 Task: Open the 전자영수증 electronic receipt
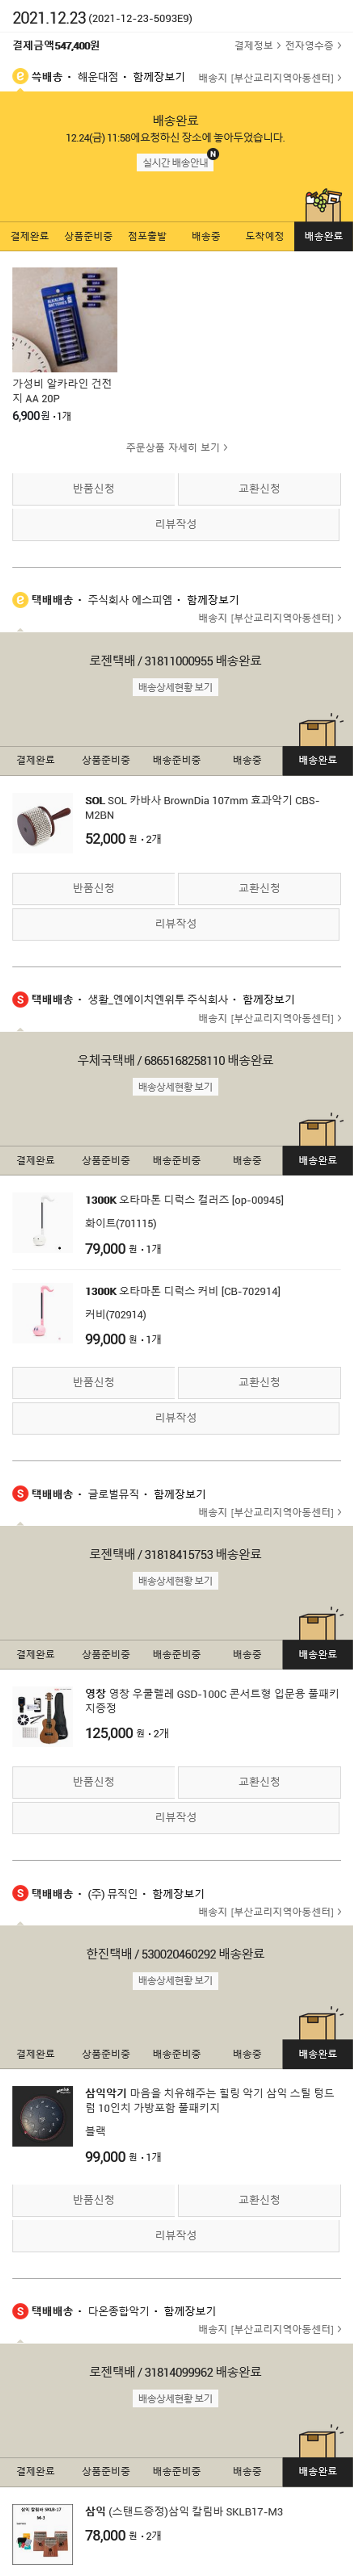click(312, 45)
